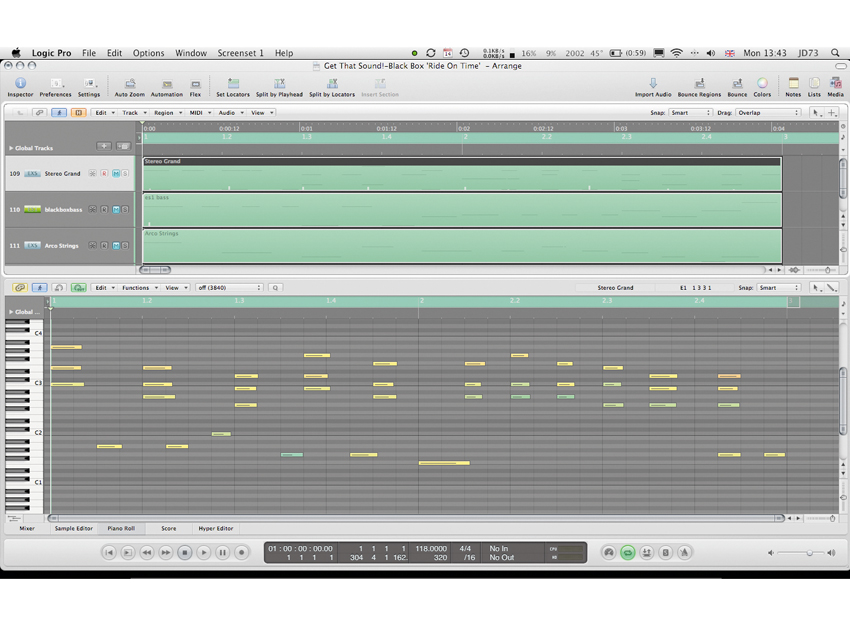The width and height of the screenshot is (850, 638).
Task: Pause playback in transport
Action: (x=222, y=552)
